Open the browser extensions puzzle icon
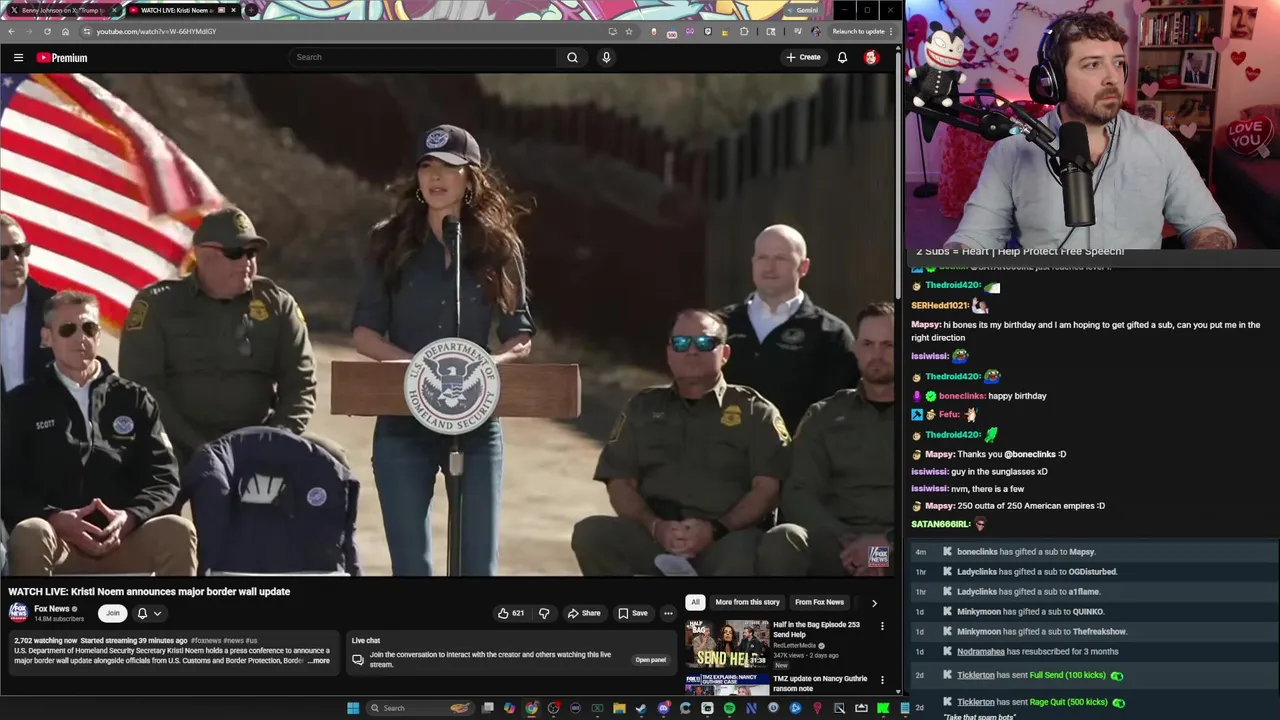Viewport: 1280px width, 720px height. point(744,32)
